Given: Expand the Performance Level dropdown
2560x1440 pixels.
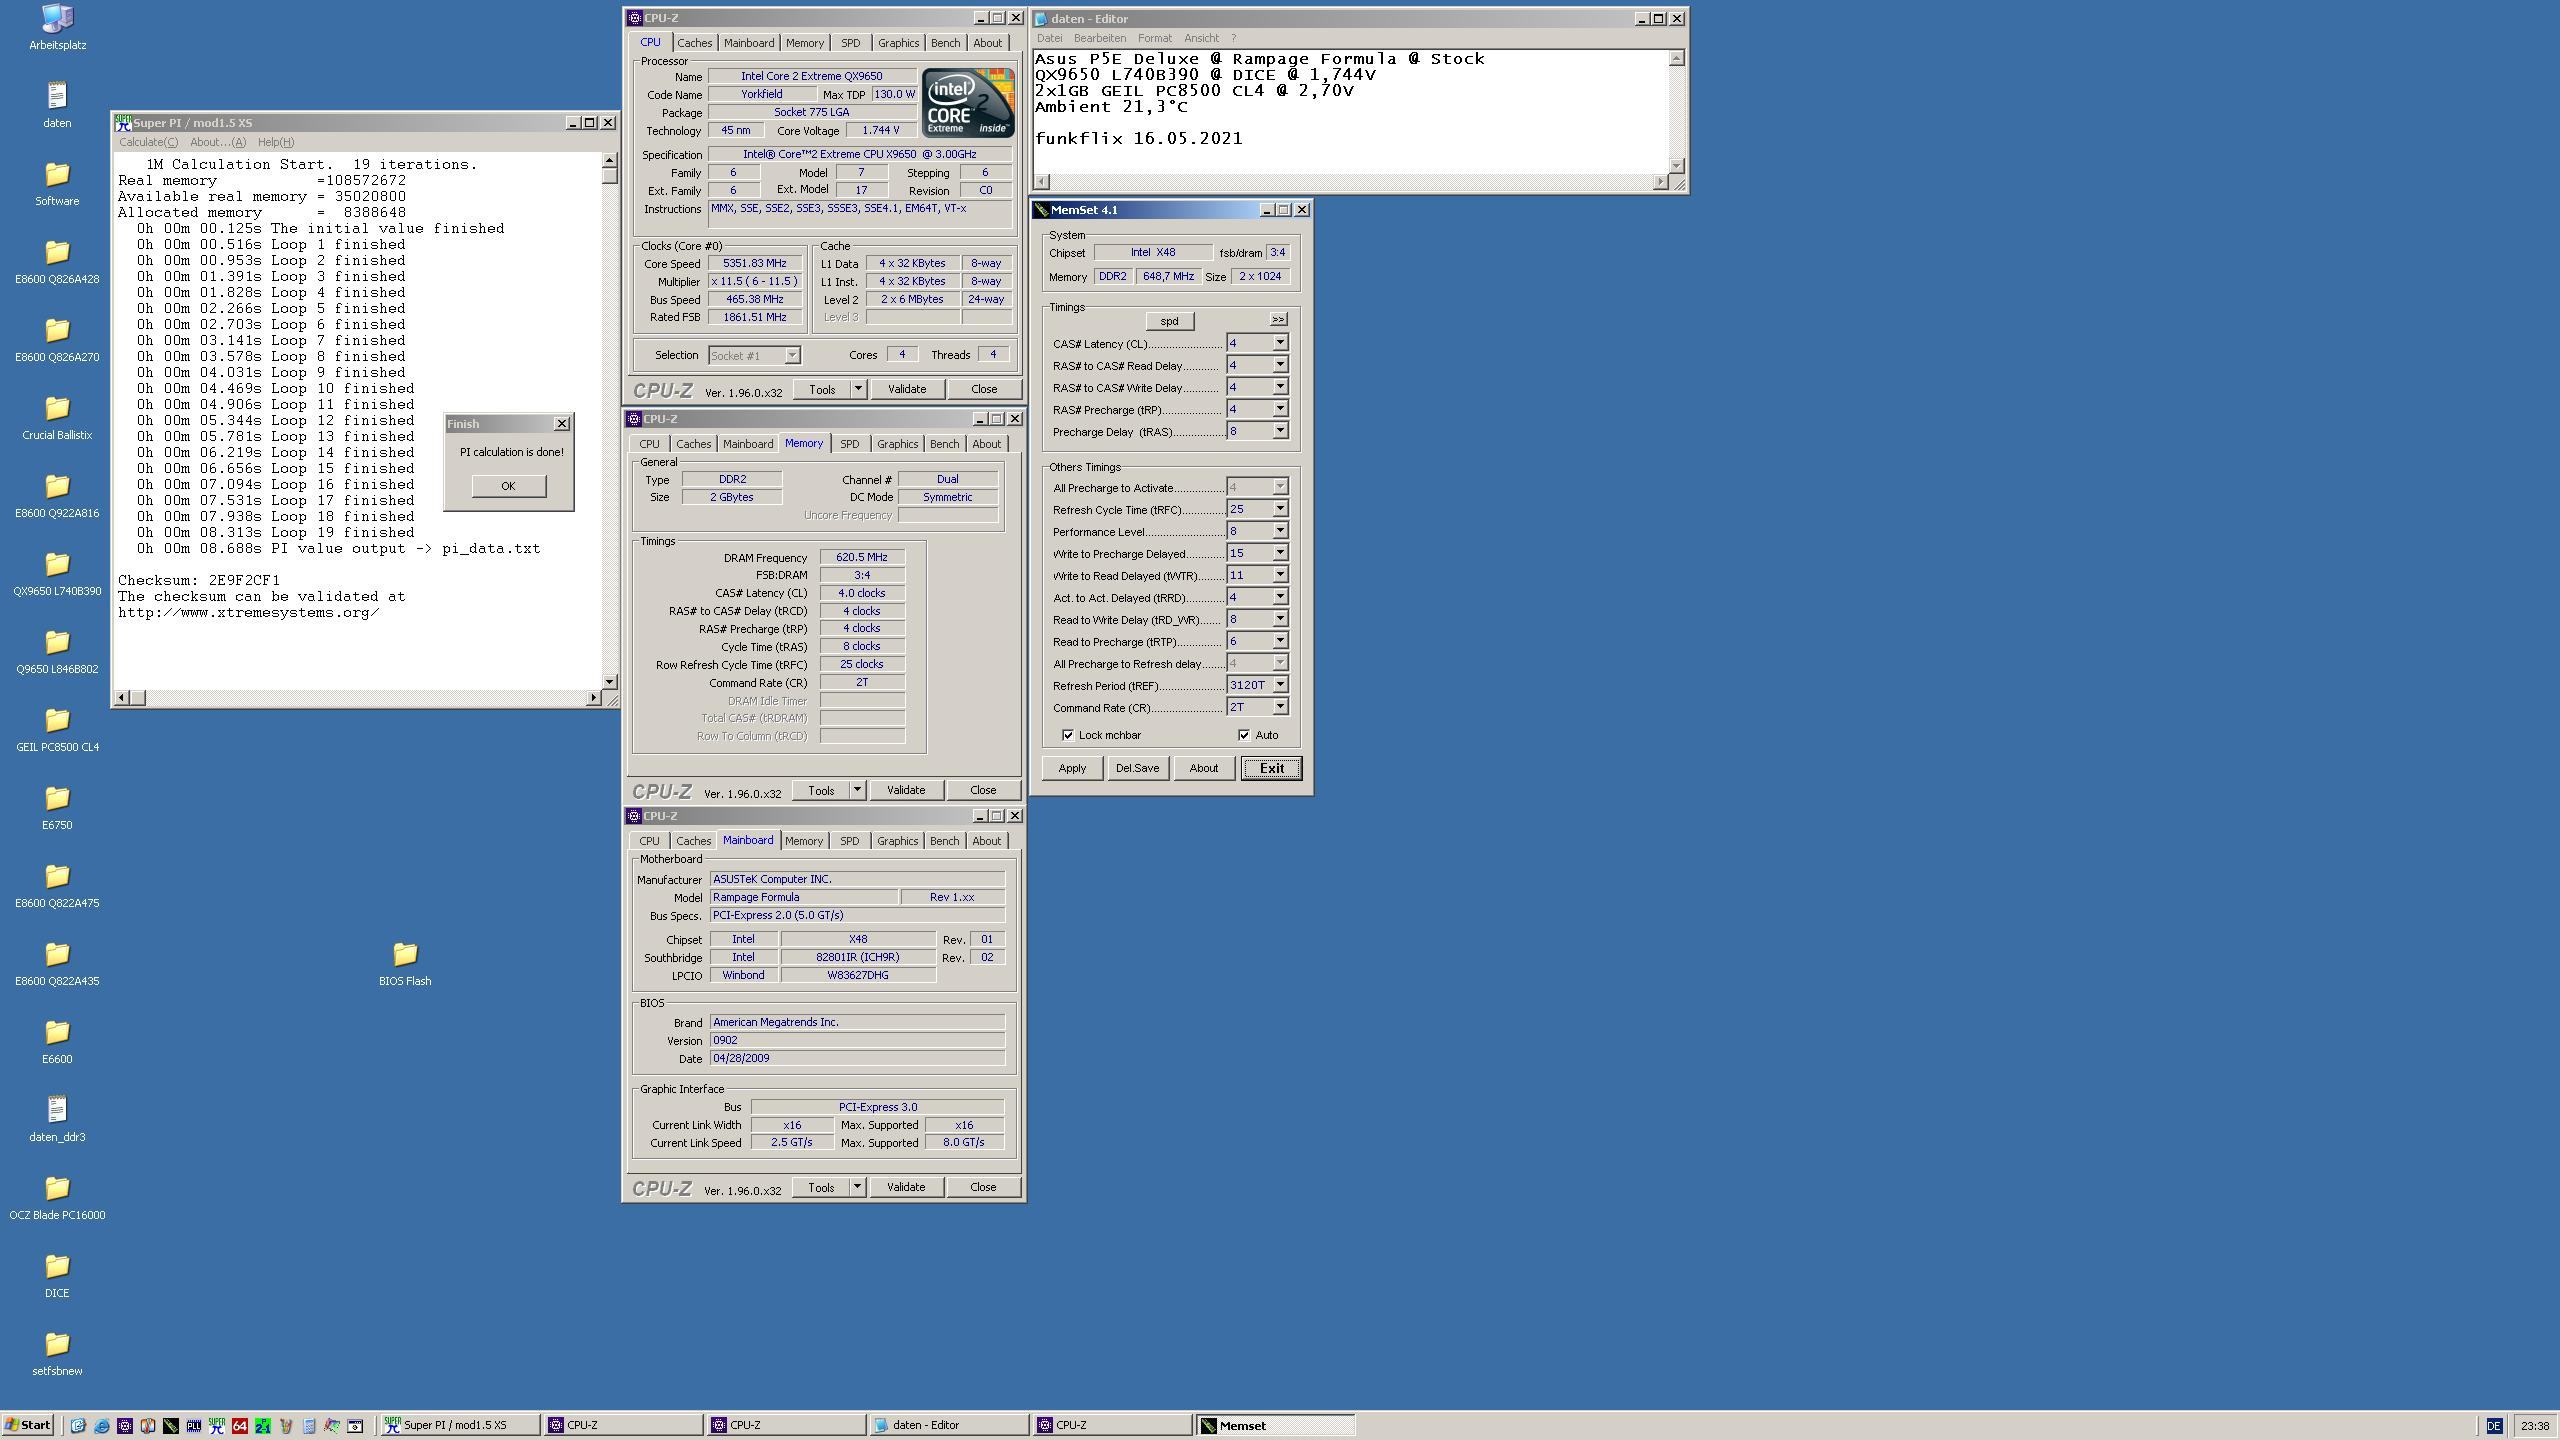Looking at the screenshot, I should click(1279, 531).
